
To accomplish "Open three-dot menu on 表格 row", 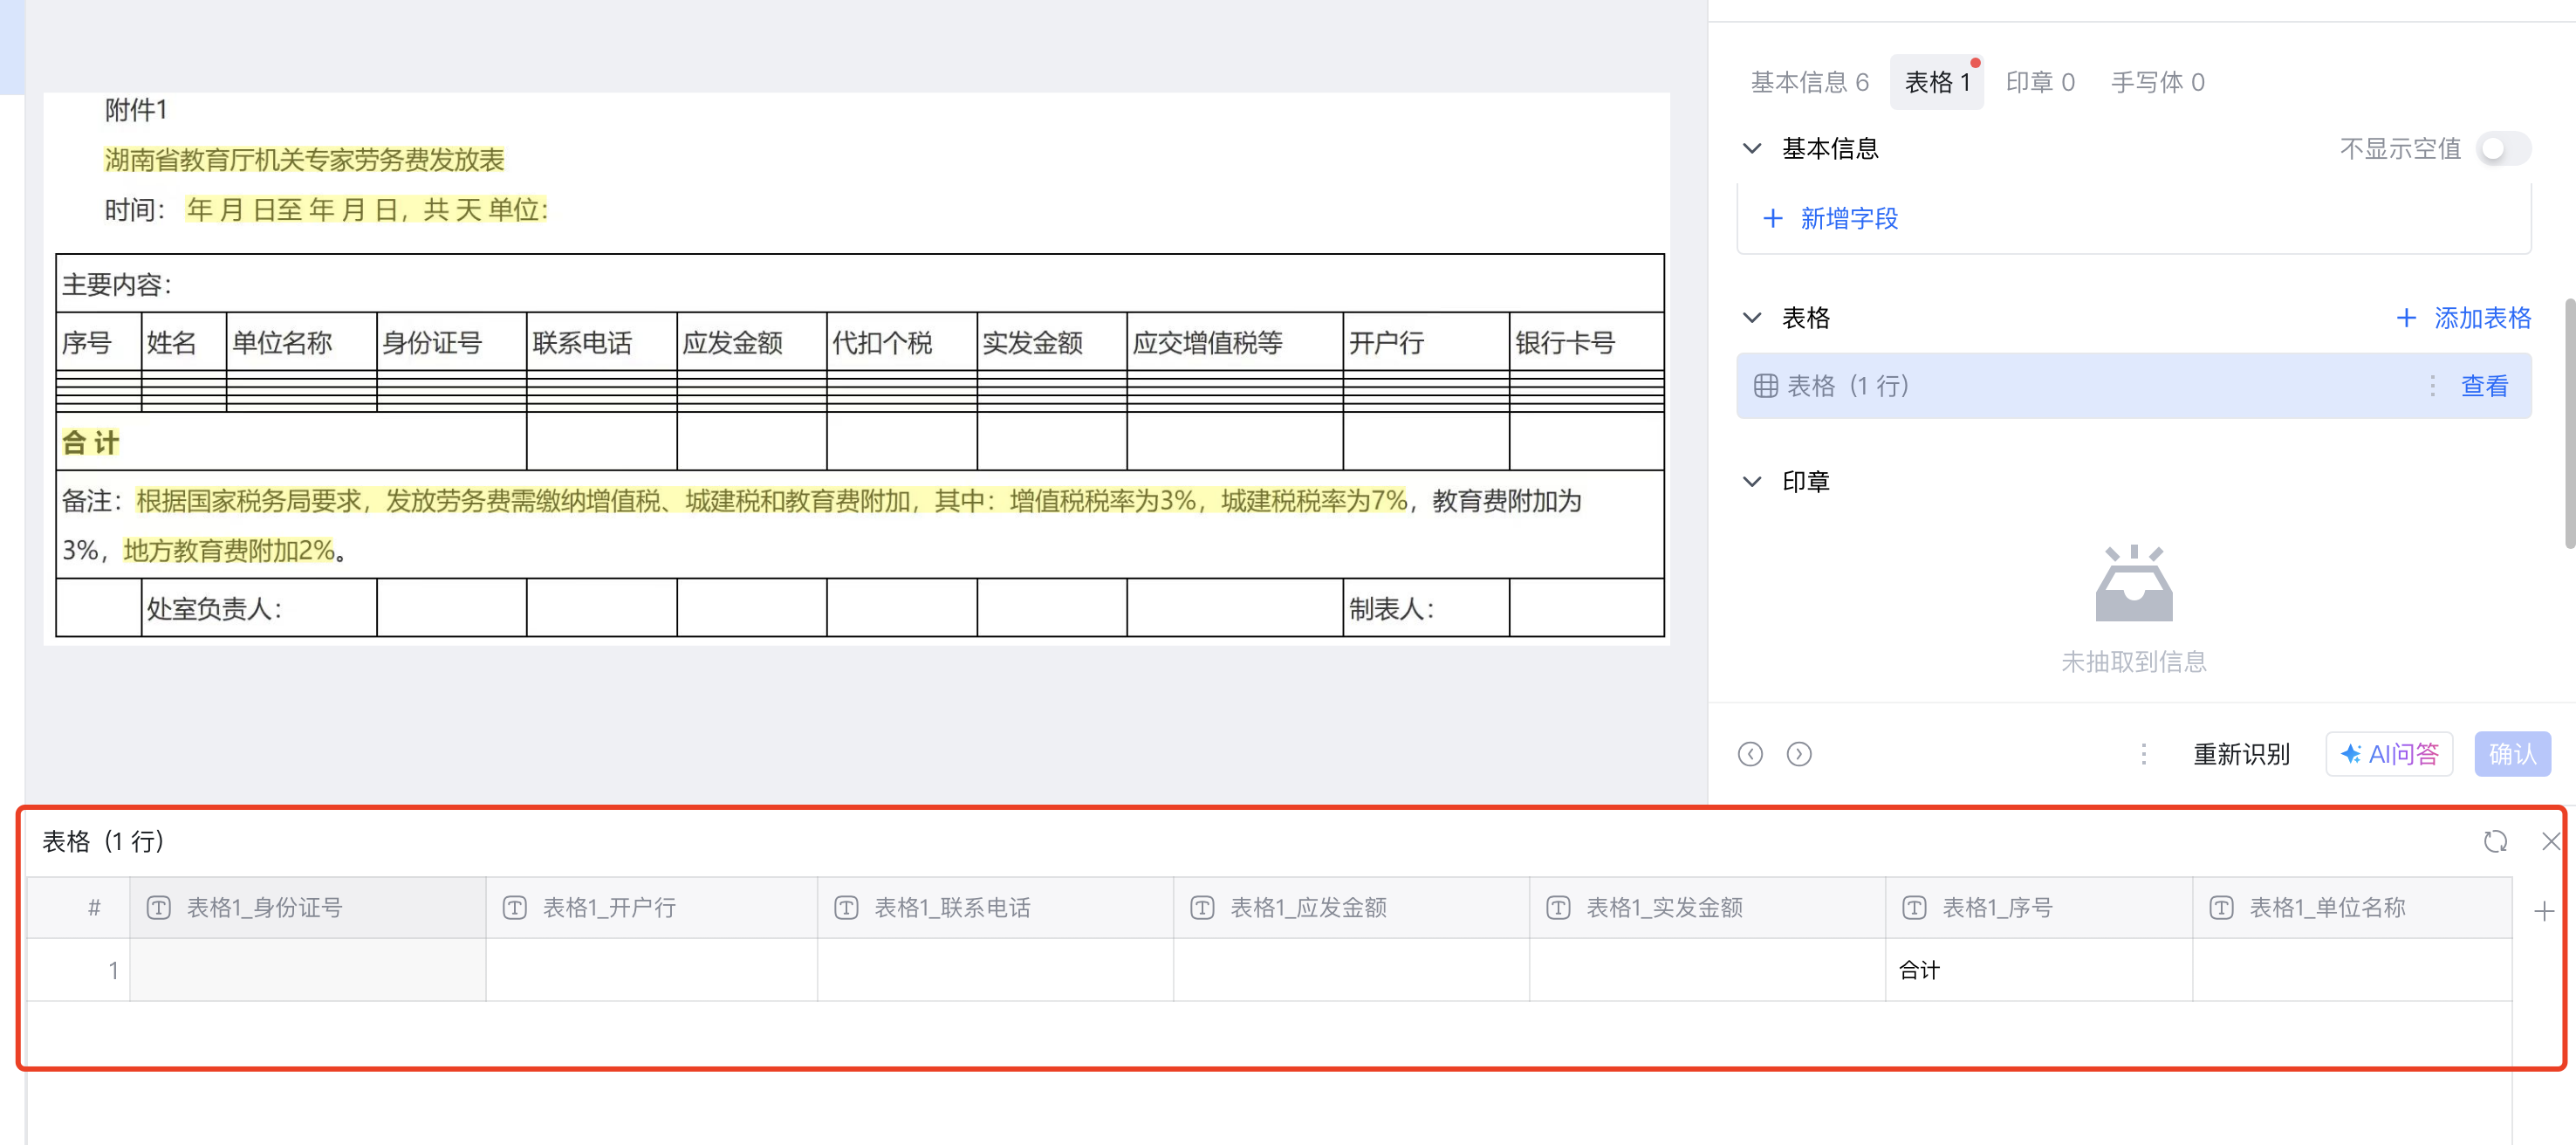I will pyautogui.click(x=2432, y=386).
